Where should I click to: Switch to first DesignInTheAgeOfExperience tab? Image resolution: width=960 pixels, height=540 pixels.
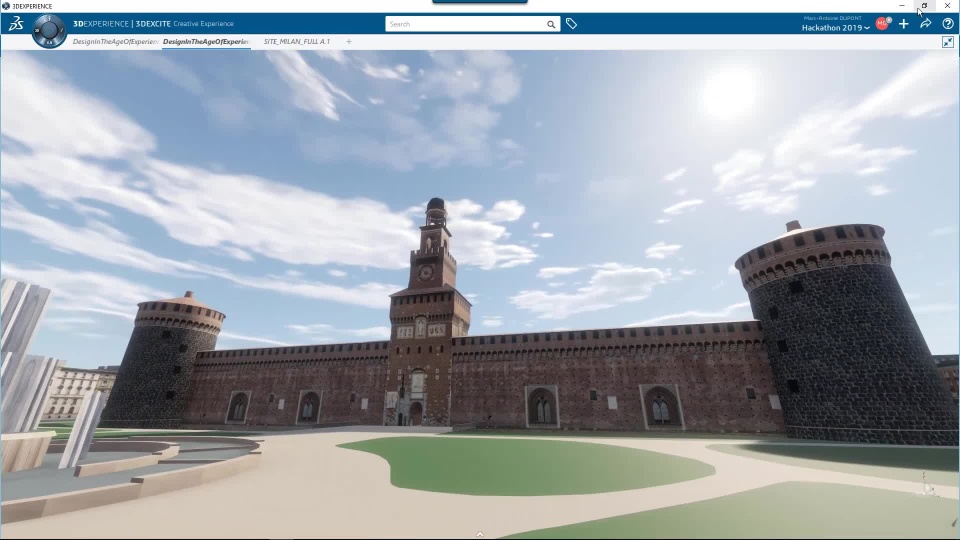pos(115,42)
